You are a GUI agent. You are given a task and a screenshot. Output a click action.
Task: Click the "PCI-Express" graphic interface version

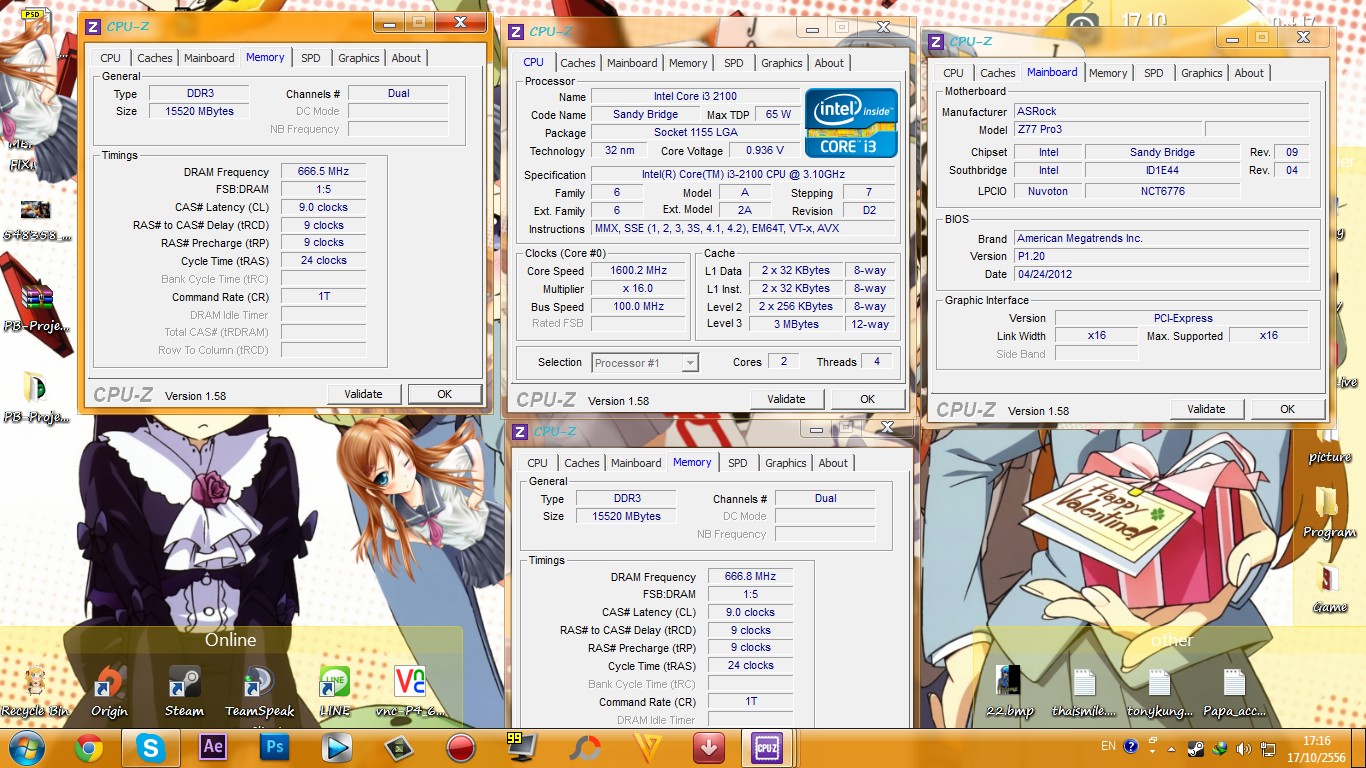click(x=1182, y=319)
